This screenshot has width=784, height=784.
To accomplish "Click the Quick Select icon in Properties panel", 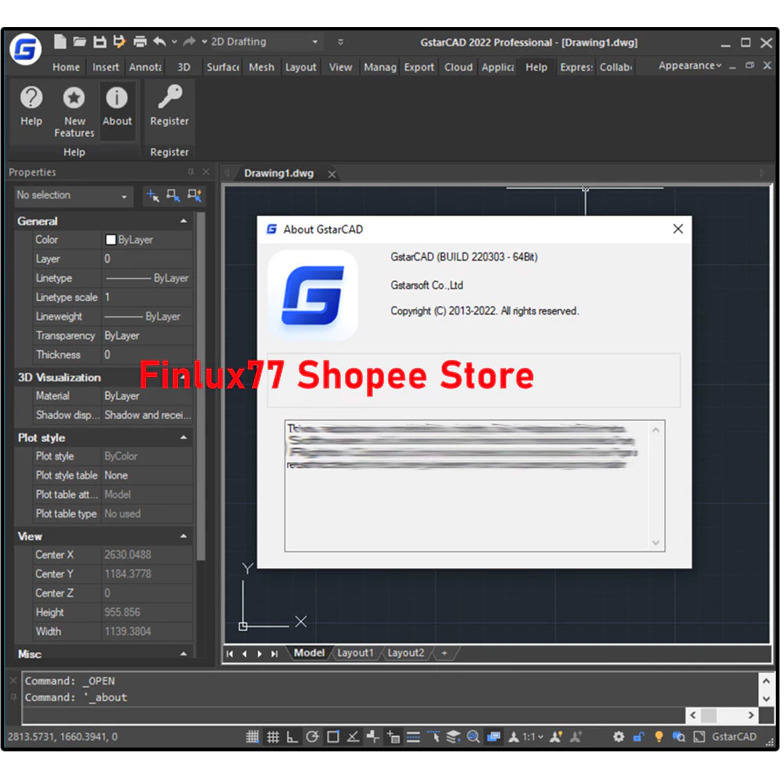I will (197, 196).
